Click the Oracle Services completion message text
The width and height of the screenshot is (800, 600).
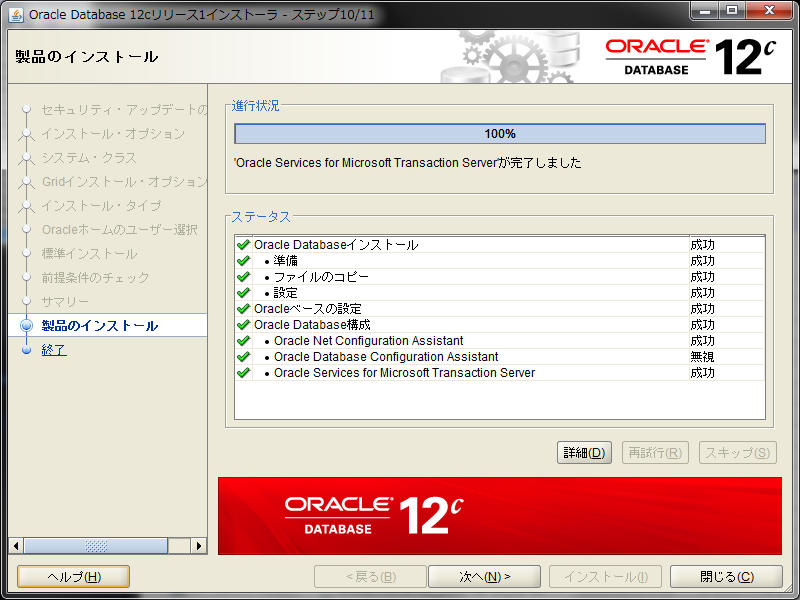coord(407,163)
